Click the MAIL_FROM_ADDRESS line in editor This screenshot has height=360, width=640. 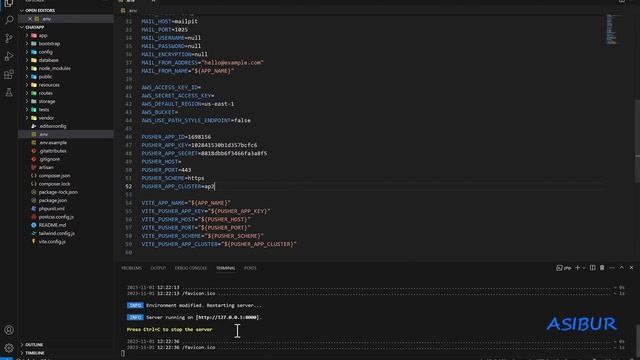pos(202,63)
